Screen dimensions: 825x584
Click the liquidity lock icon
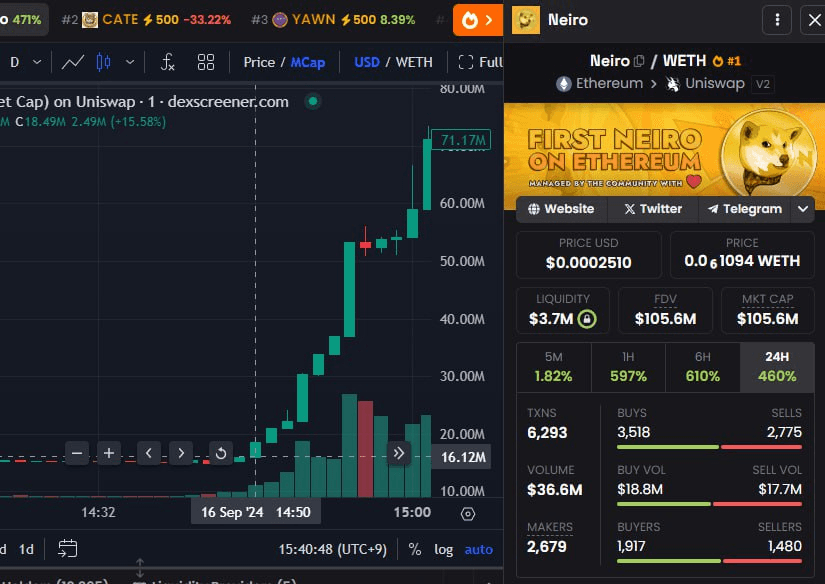point(587,319)
